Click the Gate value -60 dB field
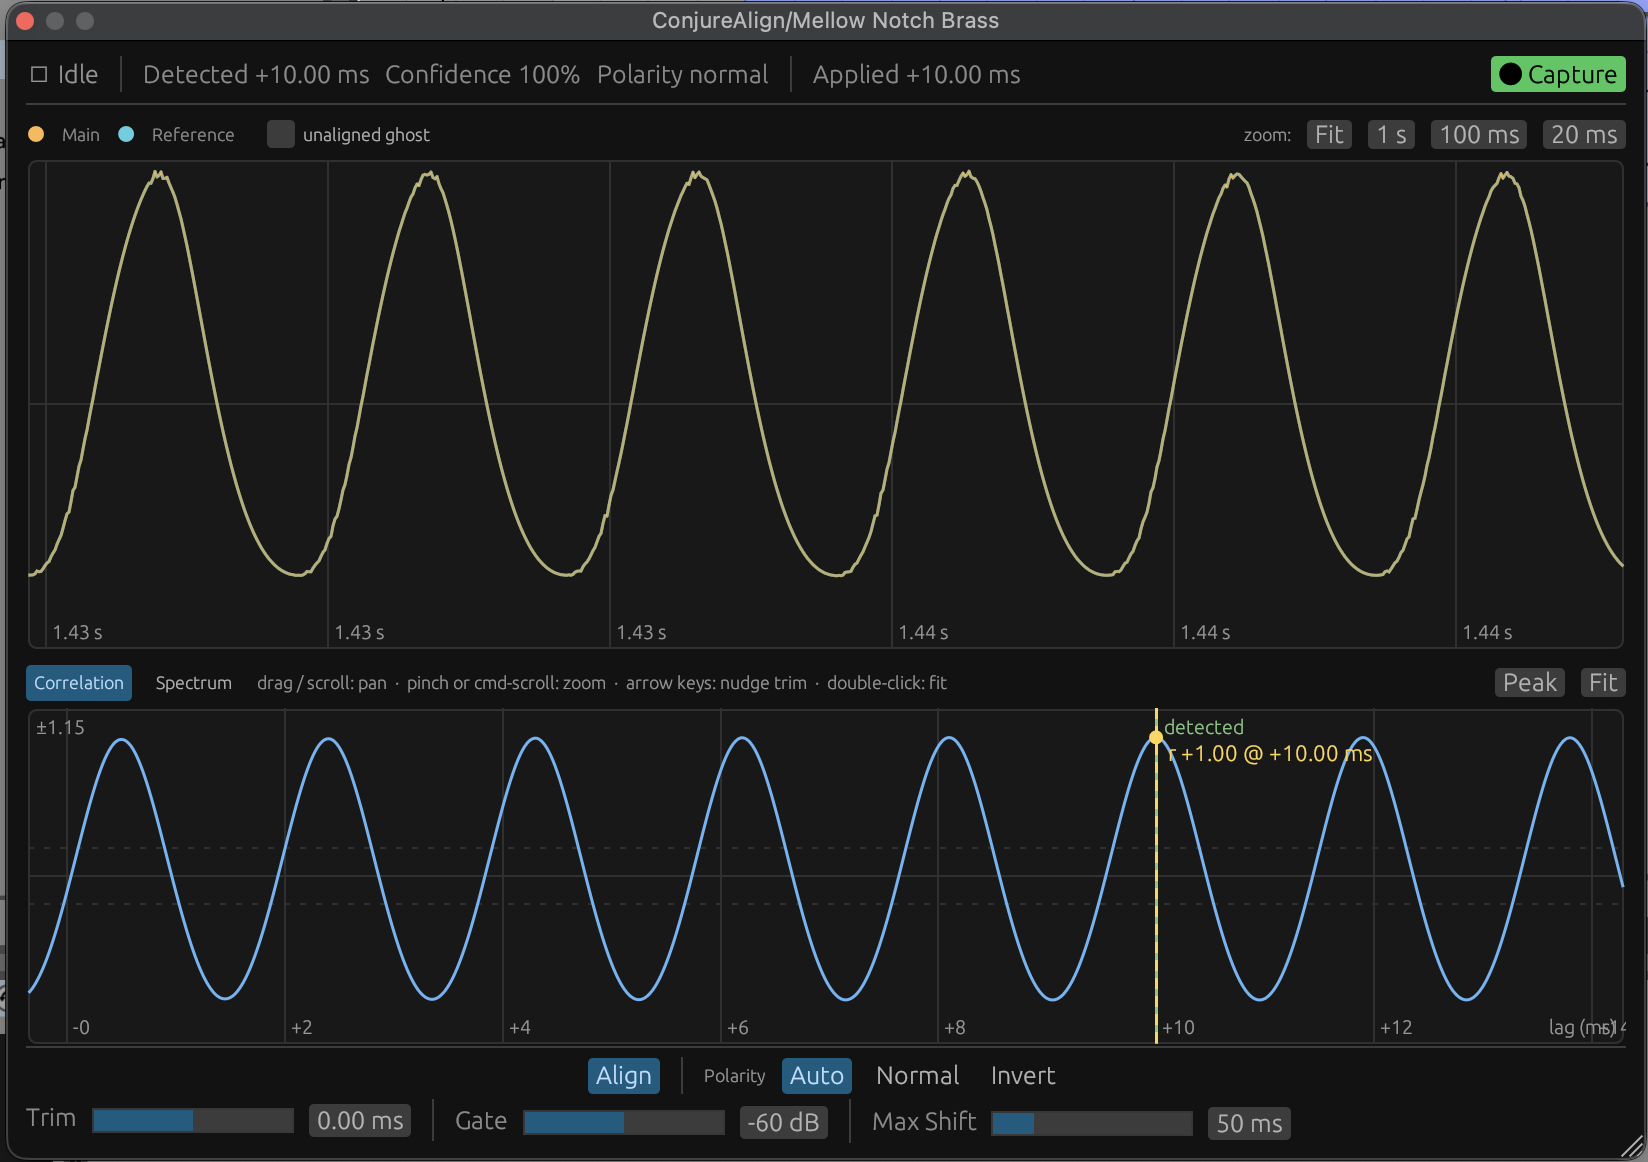The height and width of the screenshot is (1162, 1648). [x=784, y=1123]
